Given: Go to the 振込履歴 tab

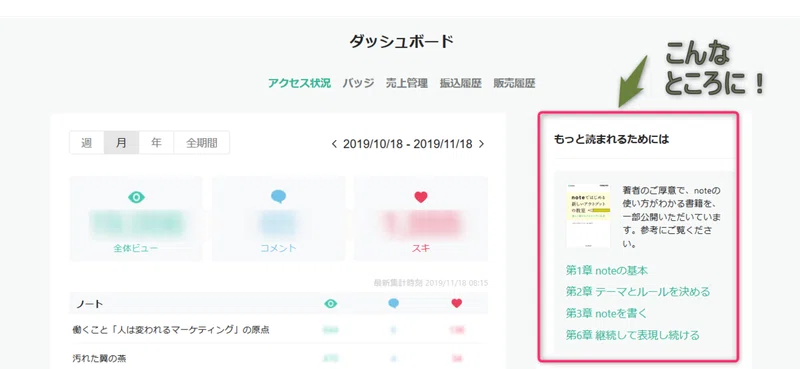Looking at the screenshot, I should [x=461, y=83].
